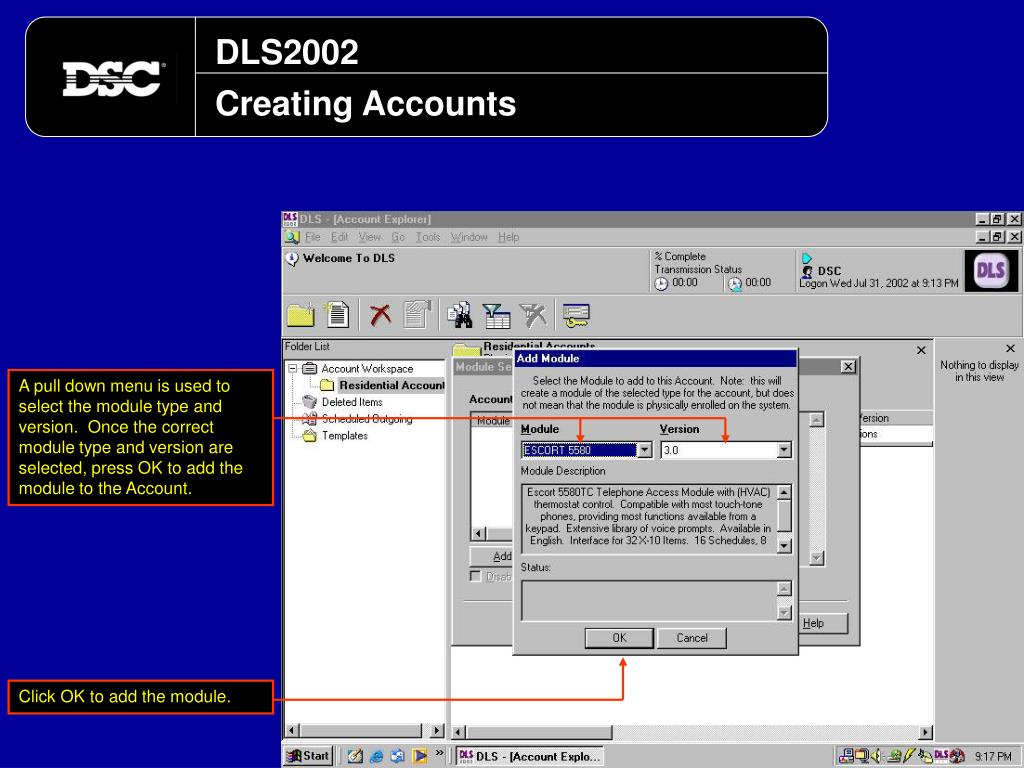Open the Tools menu

(428, 237)
